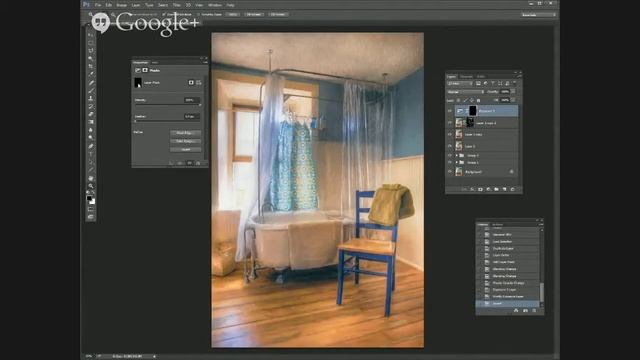This screenshot has width=640, height=360.
Task: Select the Quick Selection tool
Action: [91, 58]
